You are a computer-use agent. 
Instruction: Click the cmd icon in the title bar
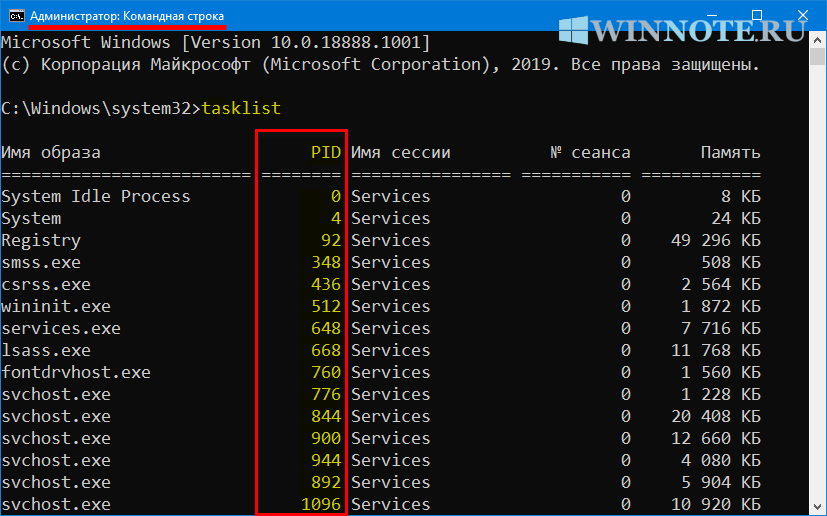pos(16,16)
